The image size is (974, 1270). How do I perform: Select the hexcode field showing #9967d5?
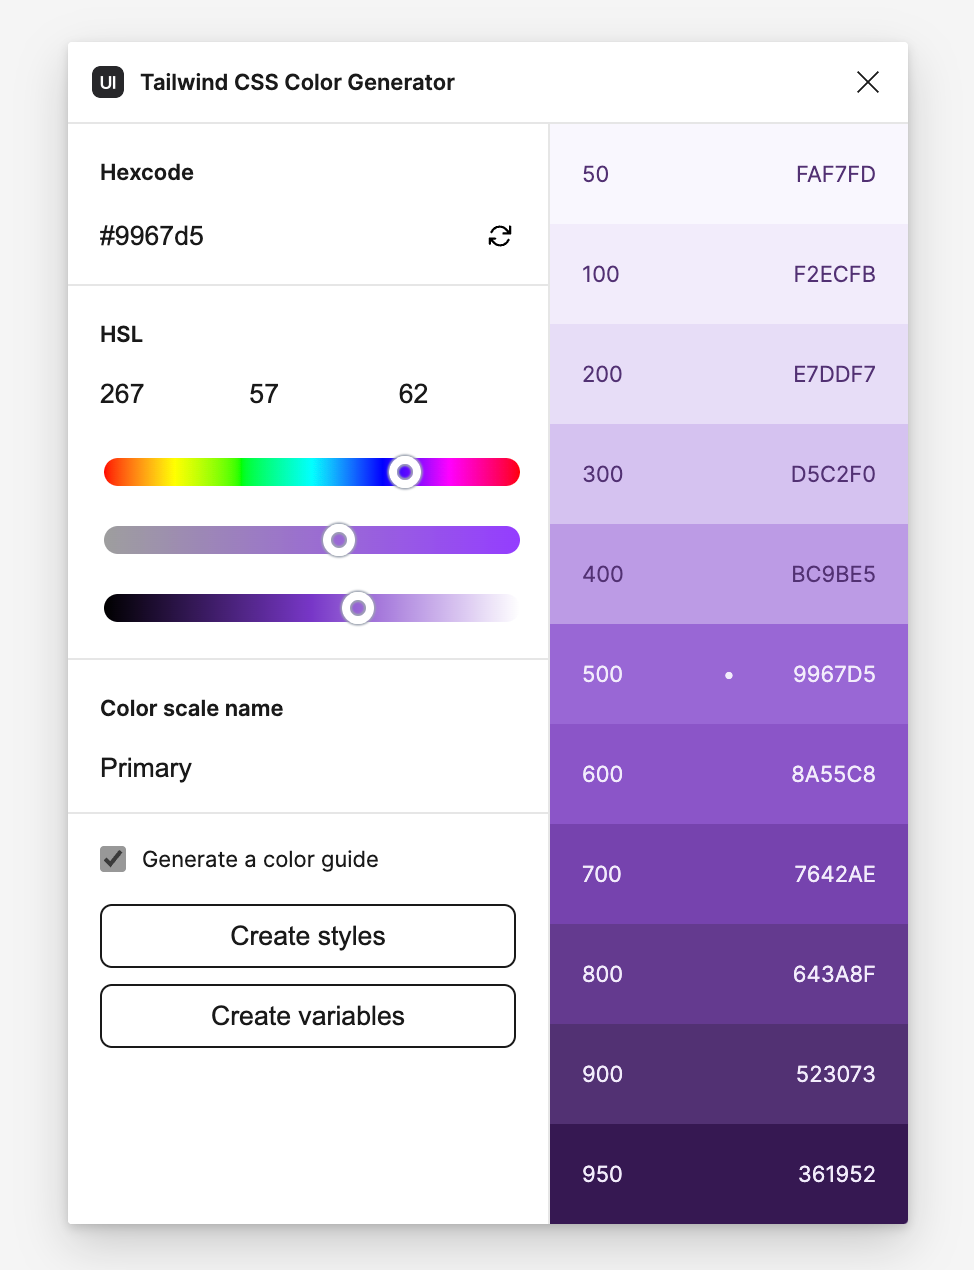[152, 236]
